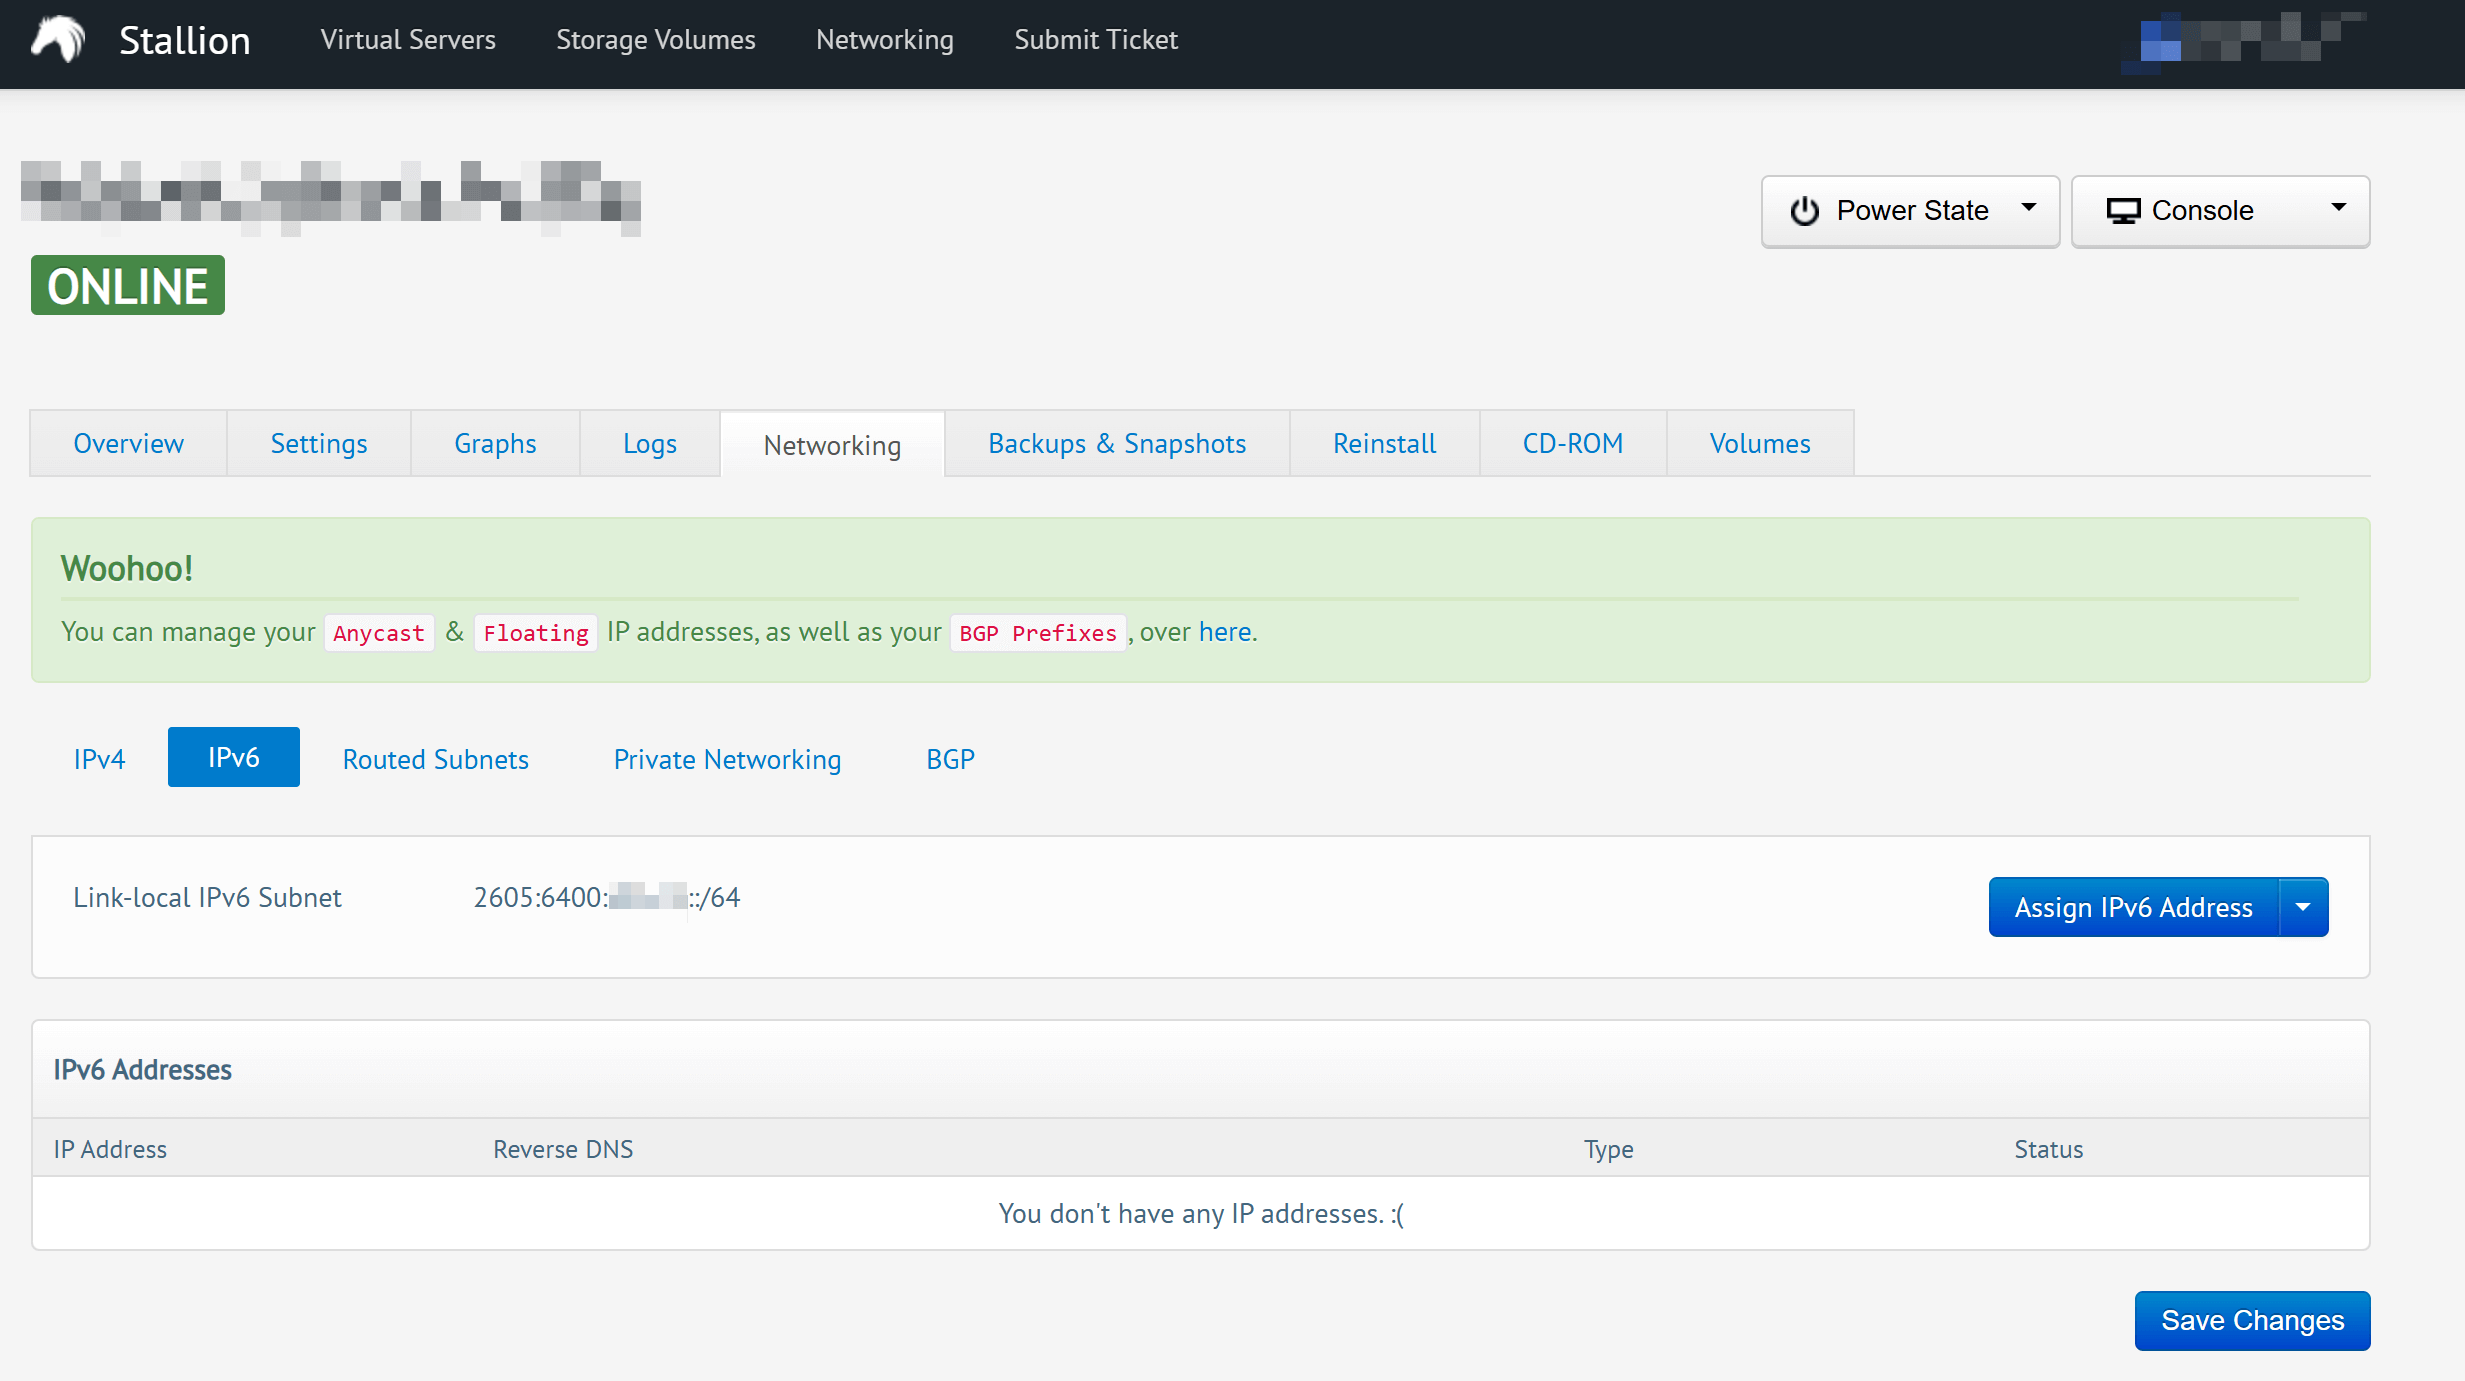This screenshot has width=2465, height=1381.
Task: Switch to the Overview tab
Action: point(128,443)
